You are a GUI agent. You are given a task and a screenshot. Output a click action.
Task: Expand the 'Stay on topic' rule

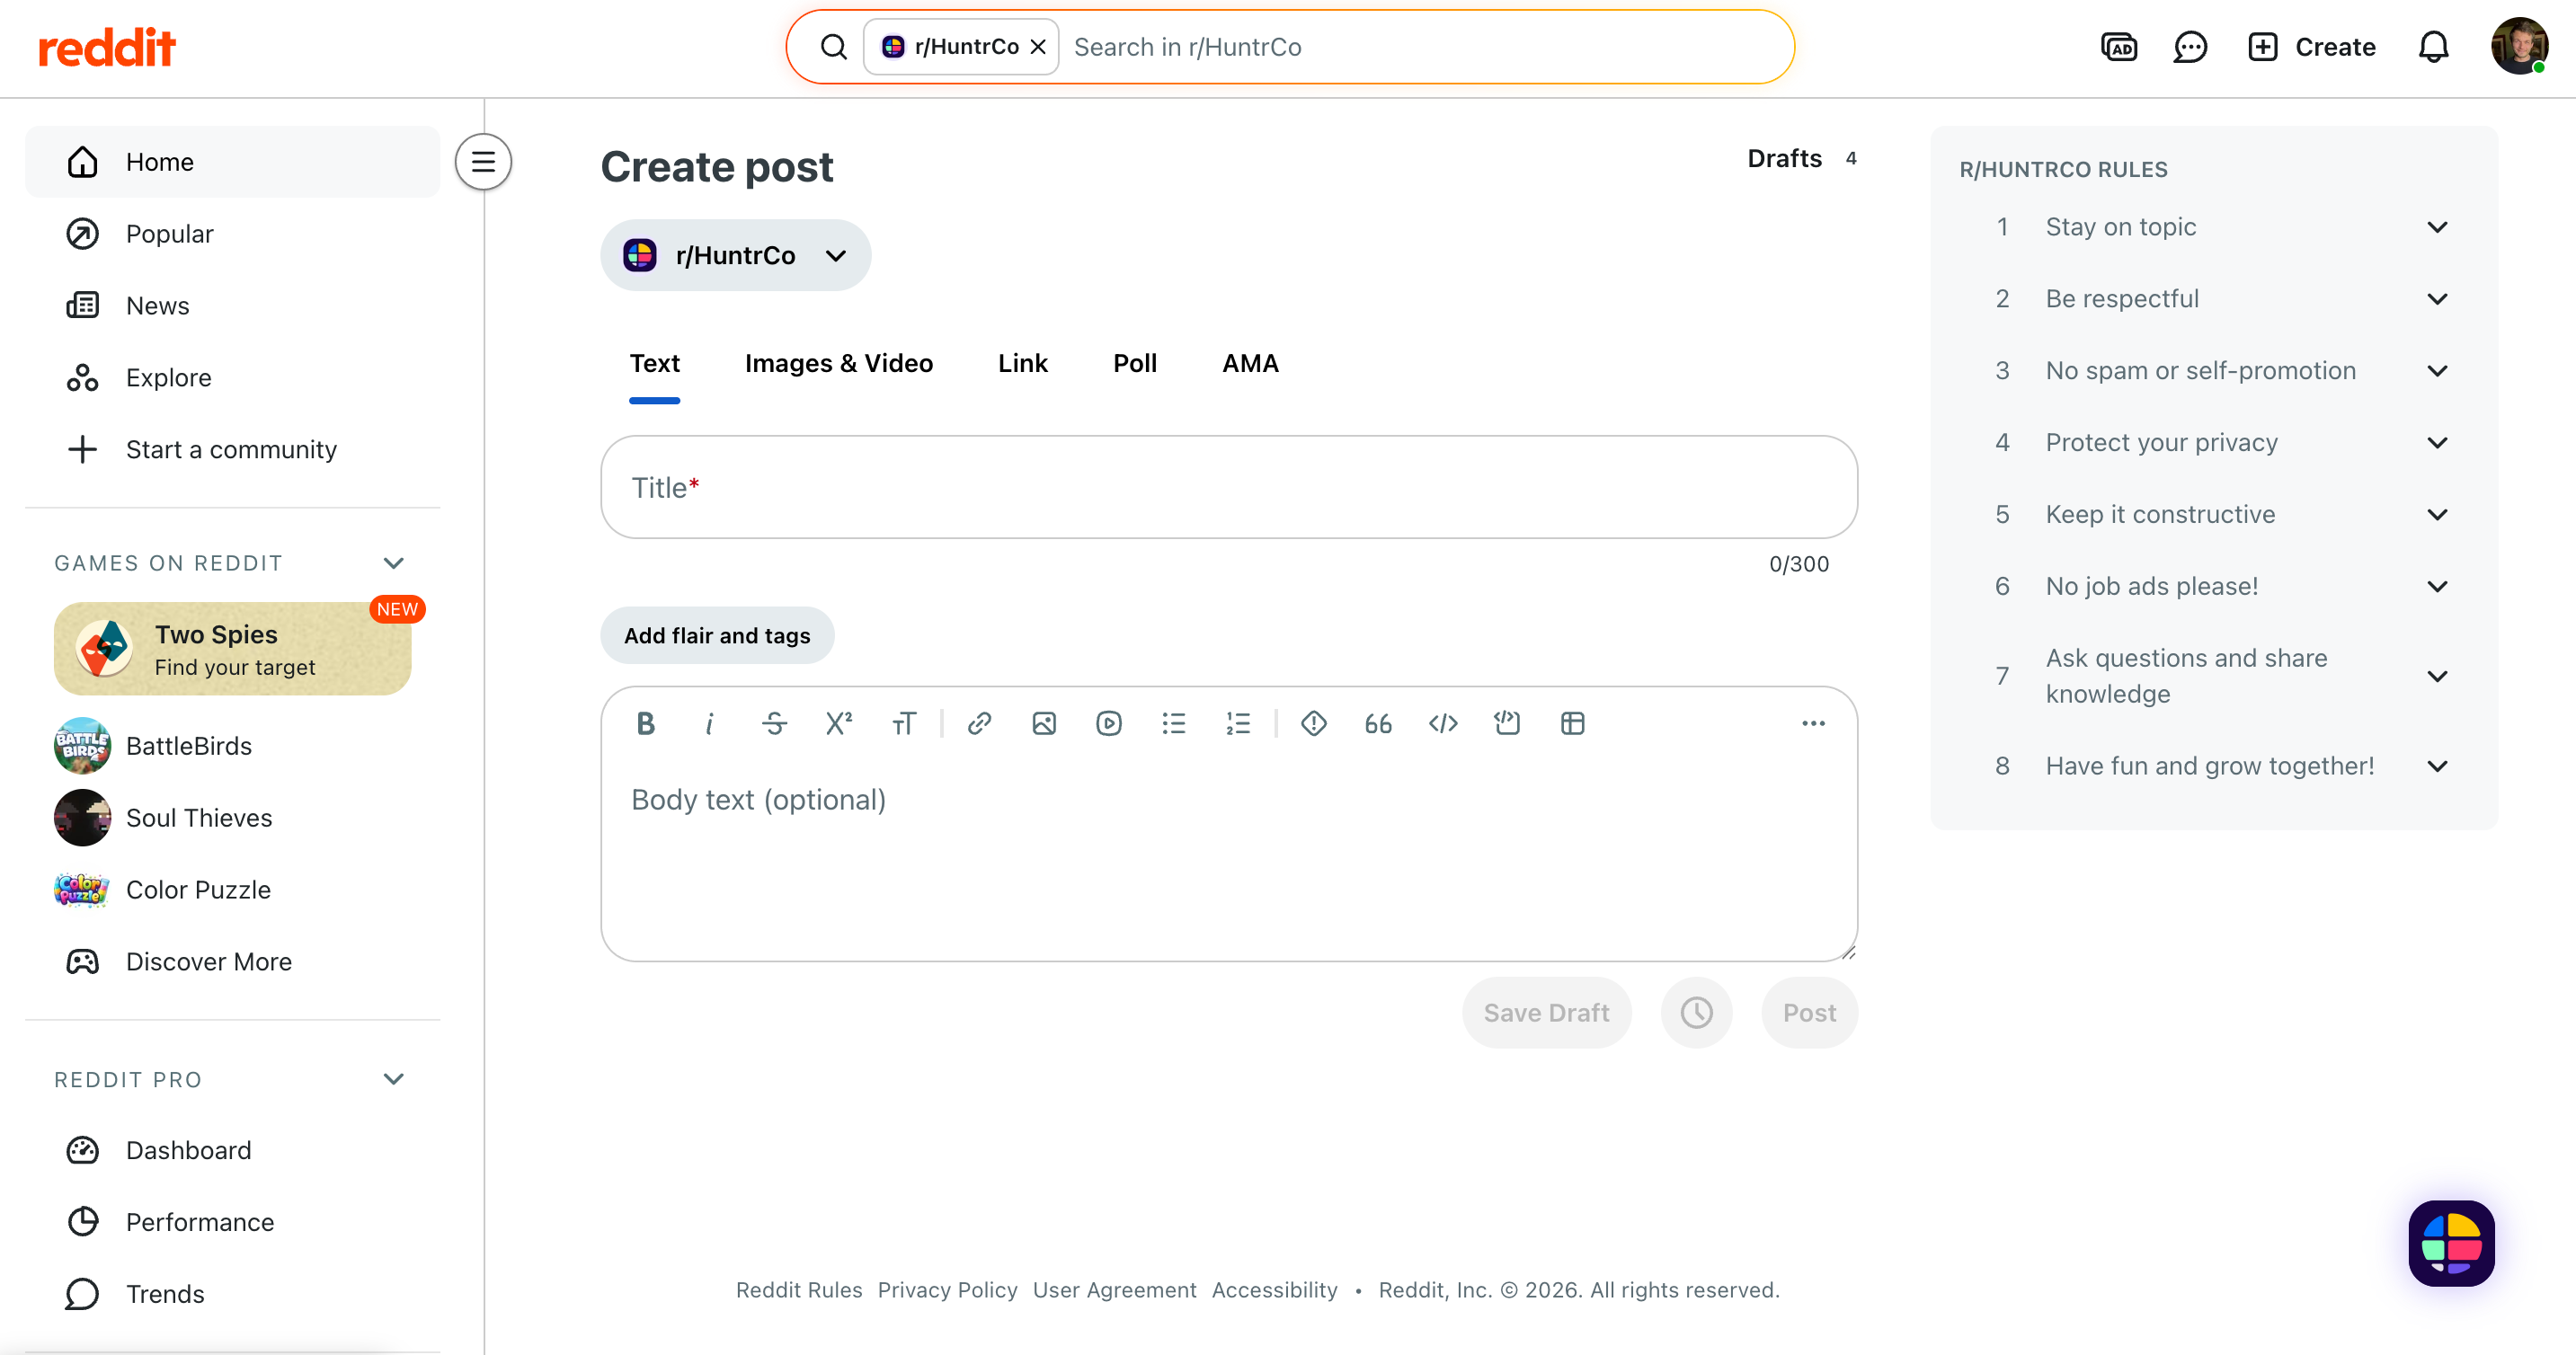(2437, 227)
